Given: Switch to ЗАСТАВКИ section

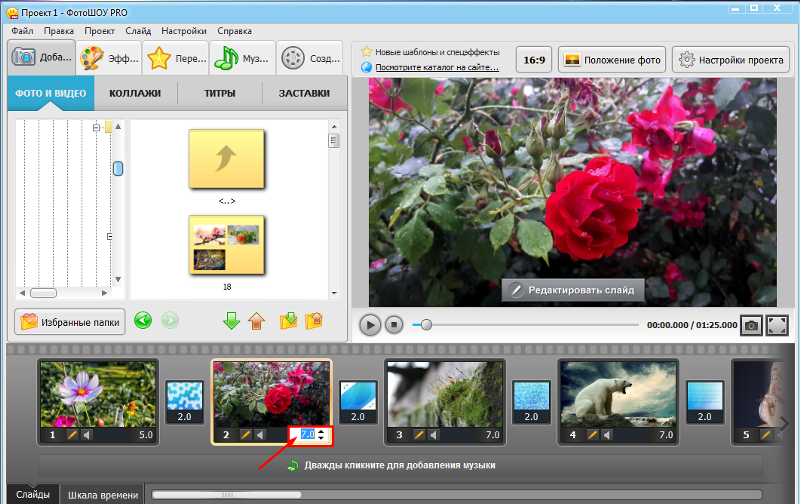Looking at the screenshot, I should 304,93.
